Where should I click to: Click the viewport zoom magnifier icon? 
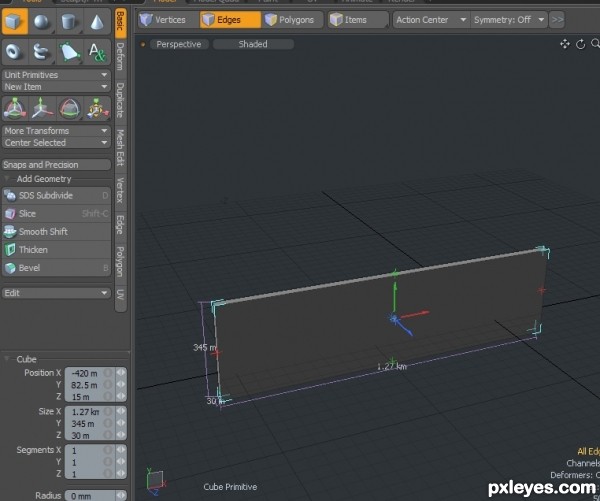(595, 44)
